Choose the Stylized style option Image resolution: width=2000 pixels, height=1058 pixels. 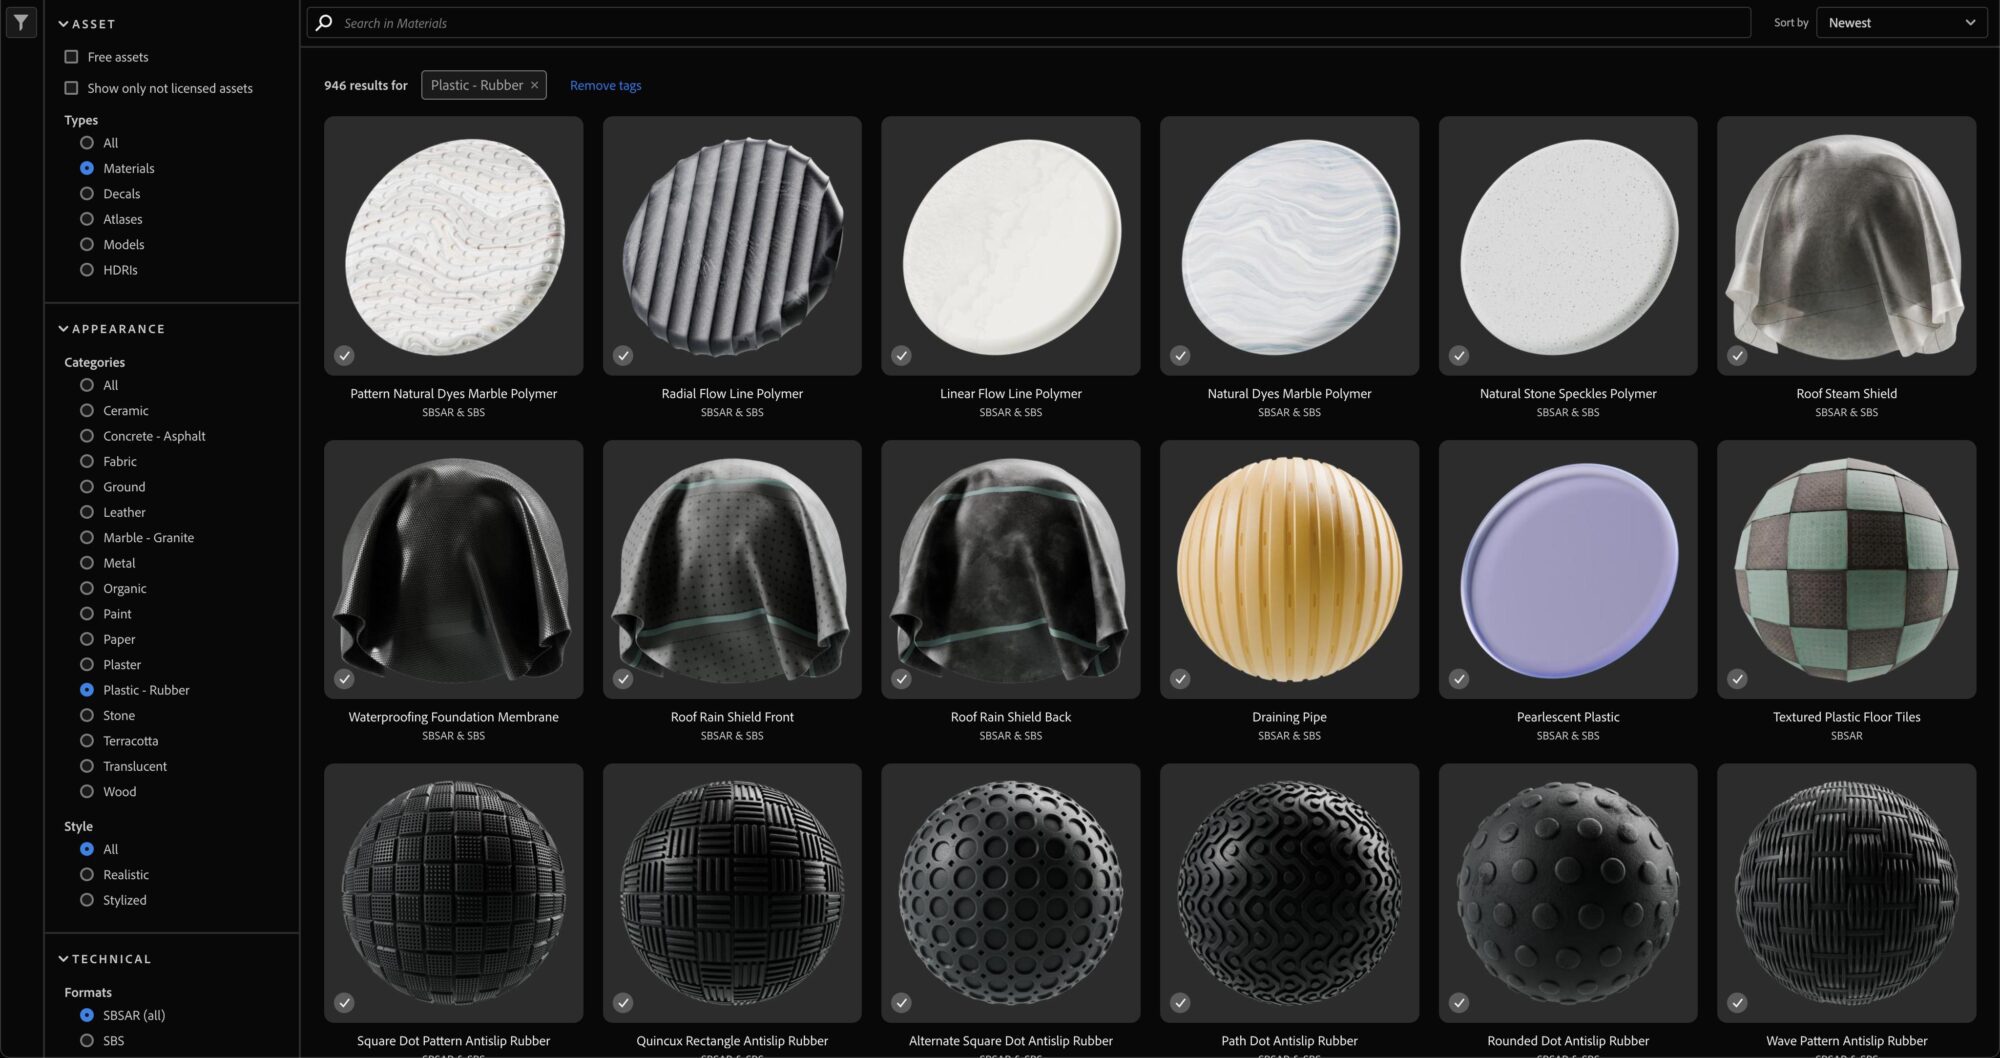pos(86,899)
